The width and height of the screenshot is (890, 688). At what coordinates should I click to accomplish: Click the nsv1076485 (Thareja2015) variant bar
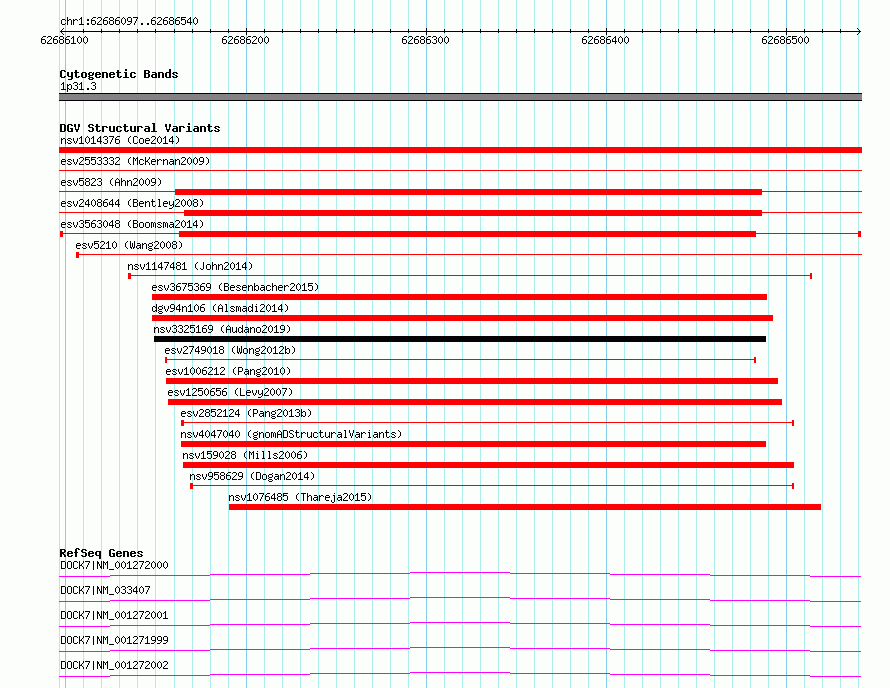tap(525, 507)
